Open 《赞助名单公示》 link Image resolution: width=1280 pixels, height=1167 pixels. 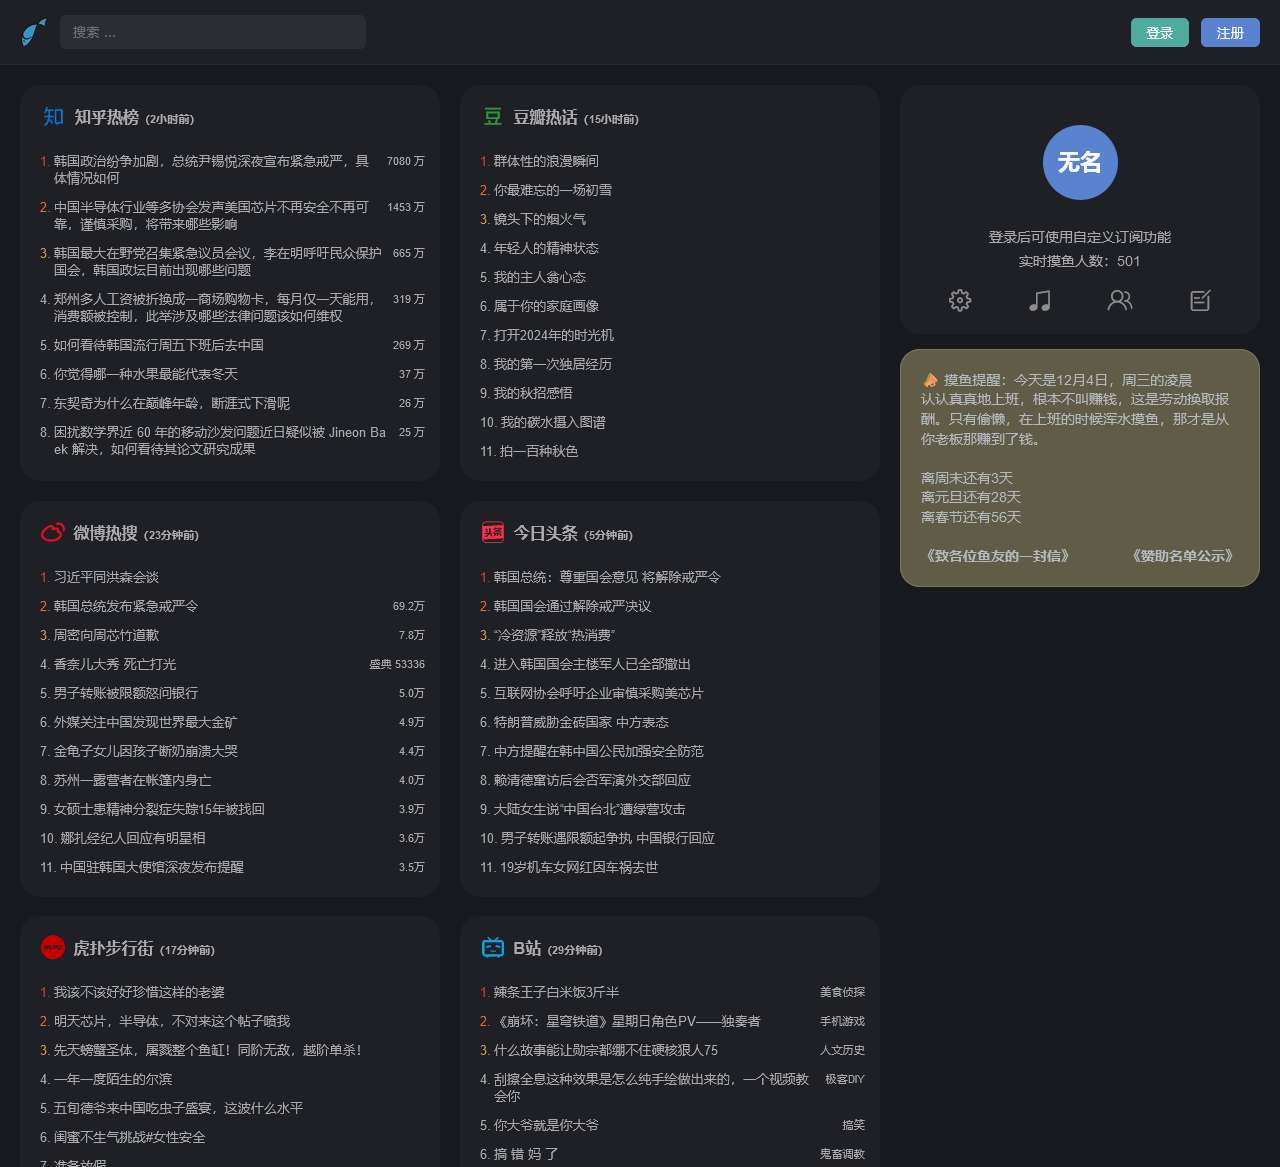[x=1182, y=556]
